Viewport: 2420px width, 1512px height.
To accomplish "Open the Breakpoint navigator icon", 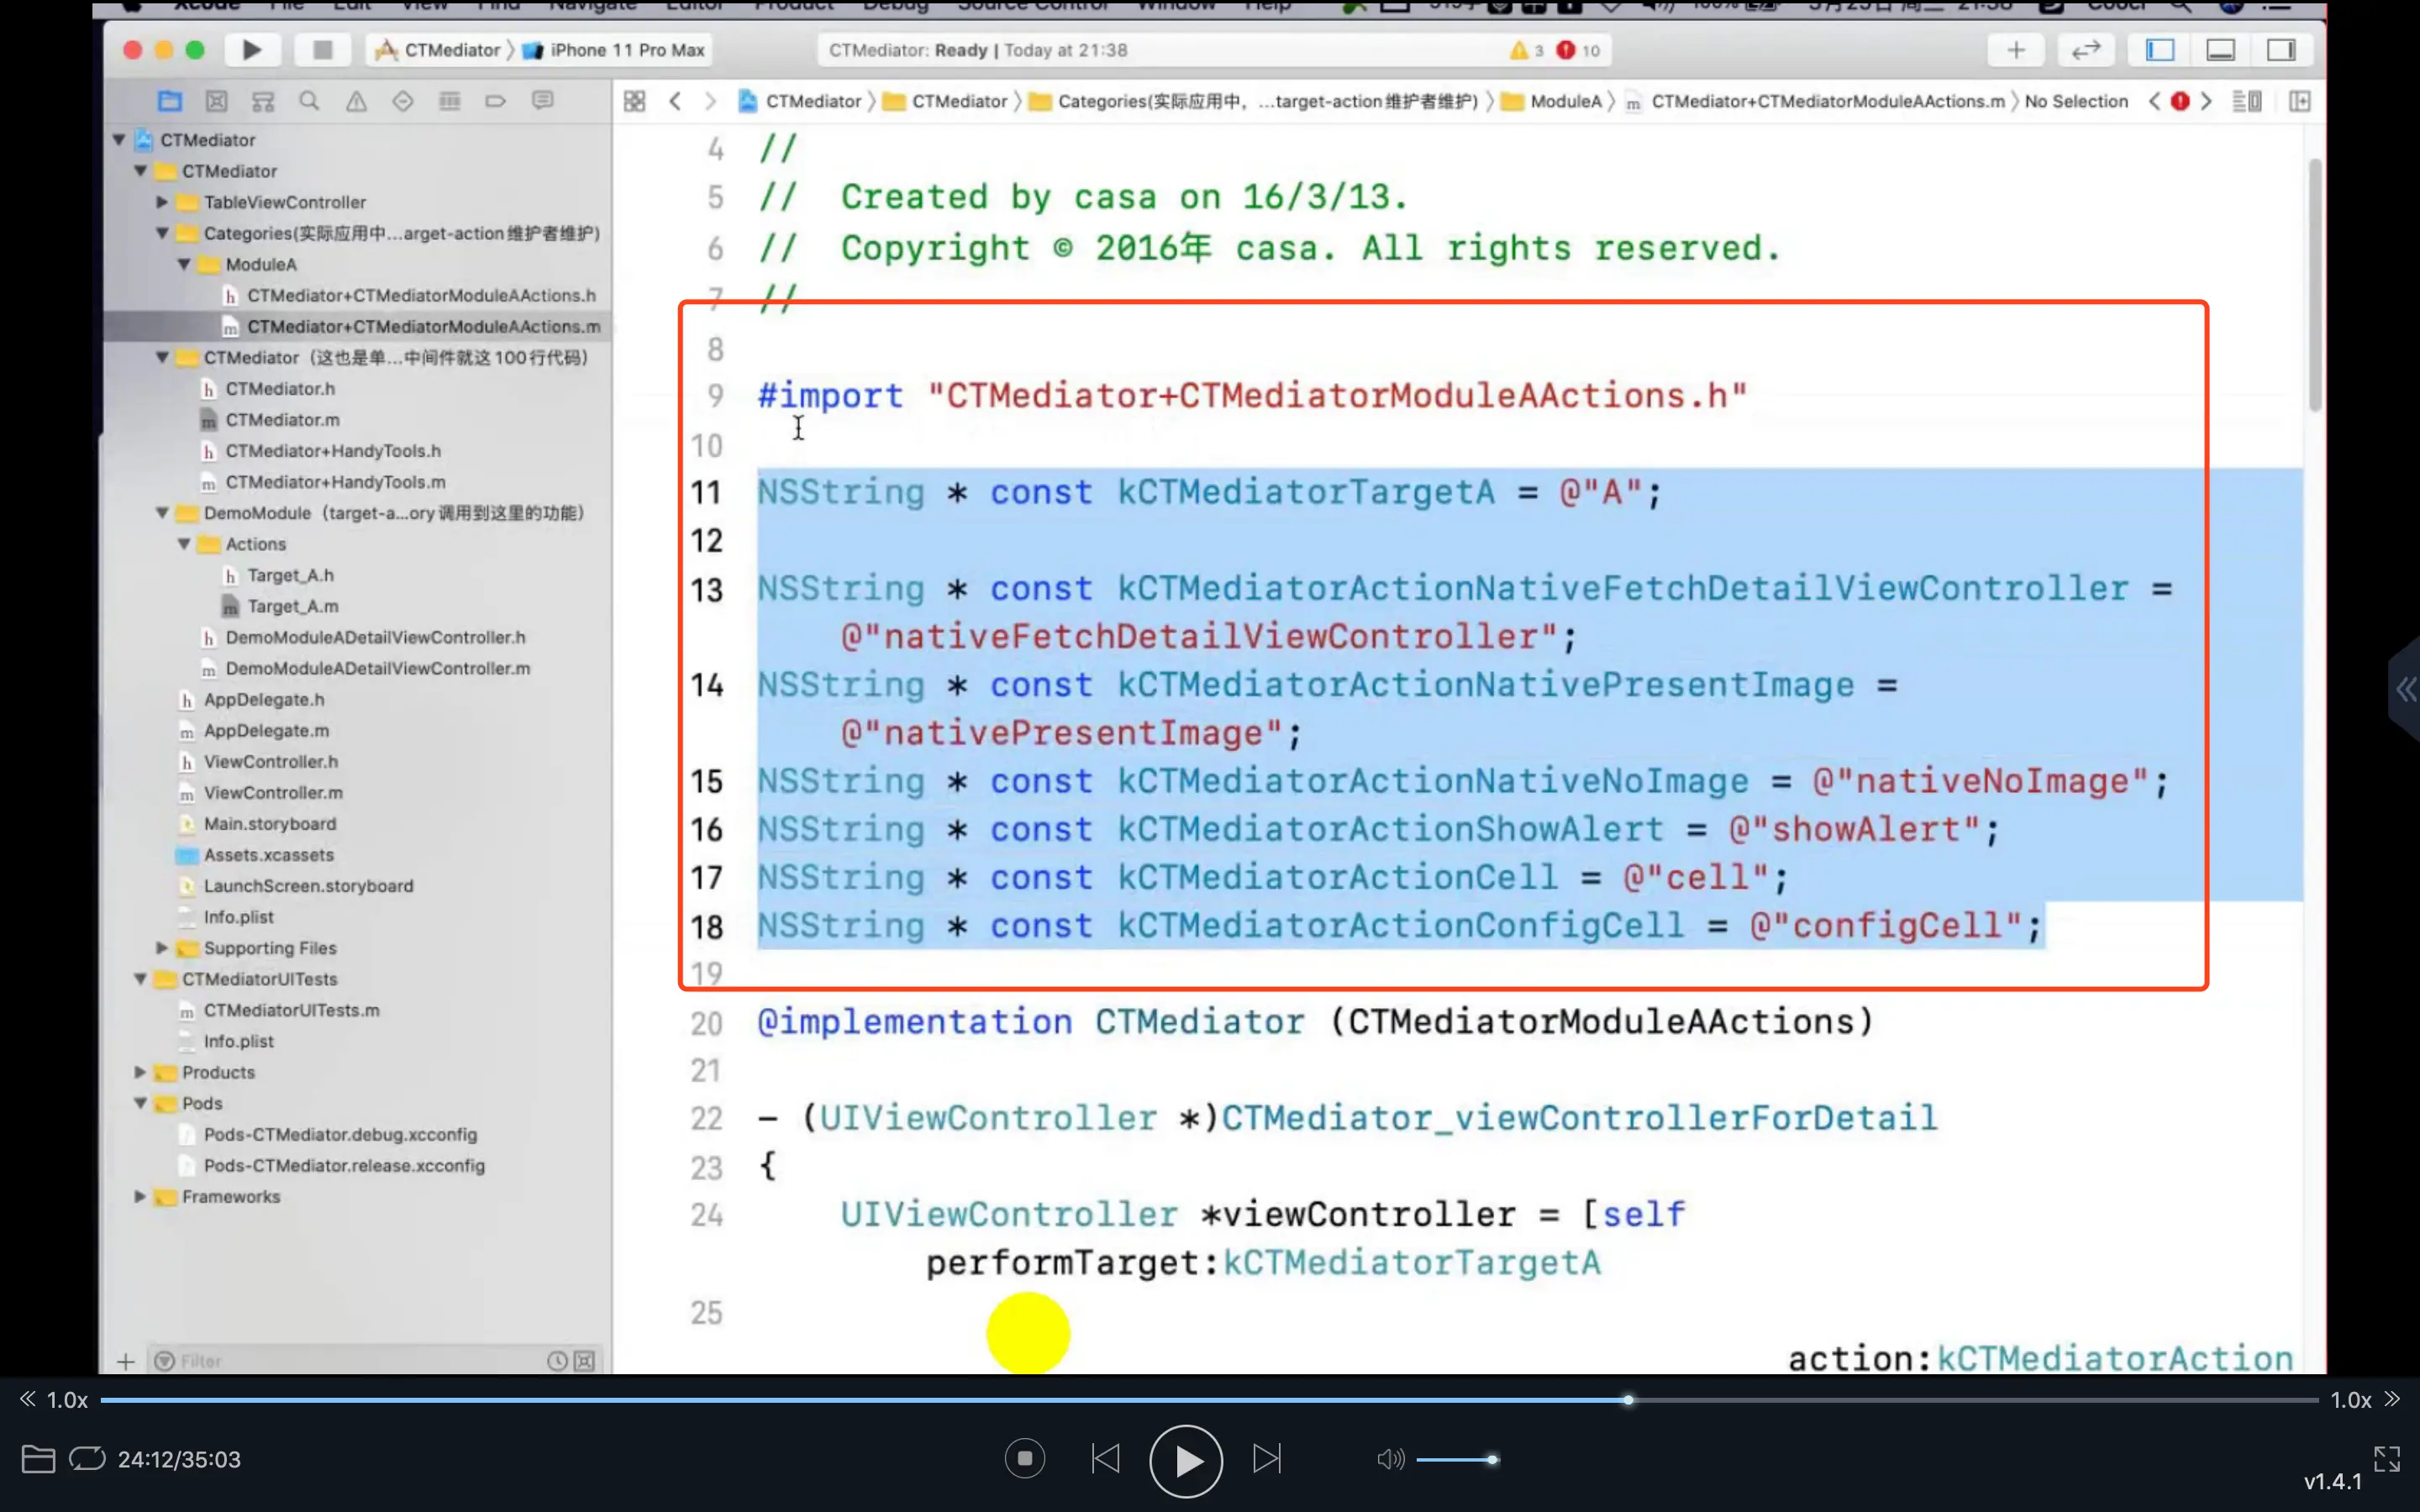I will [496, 101].
